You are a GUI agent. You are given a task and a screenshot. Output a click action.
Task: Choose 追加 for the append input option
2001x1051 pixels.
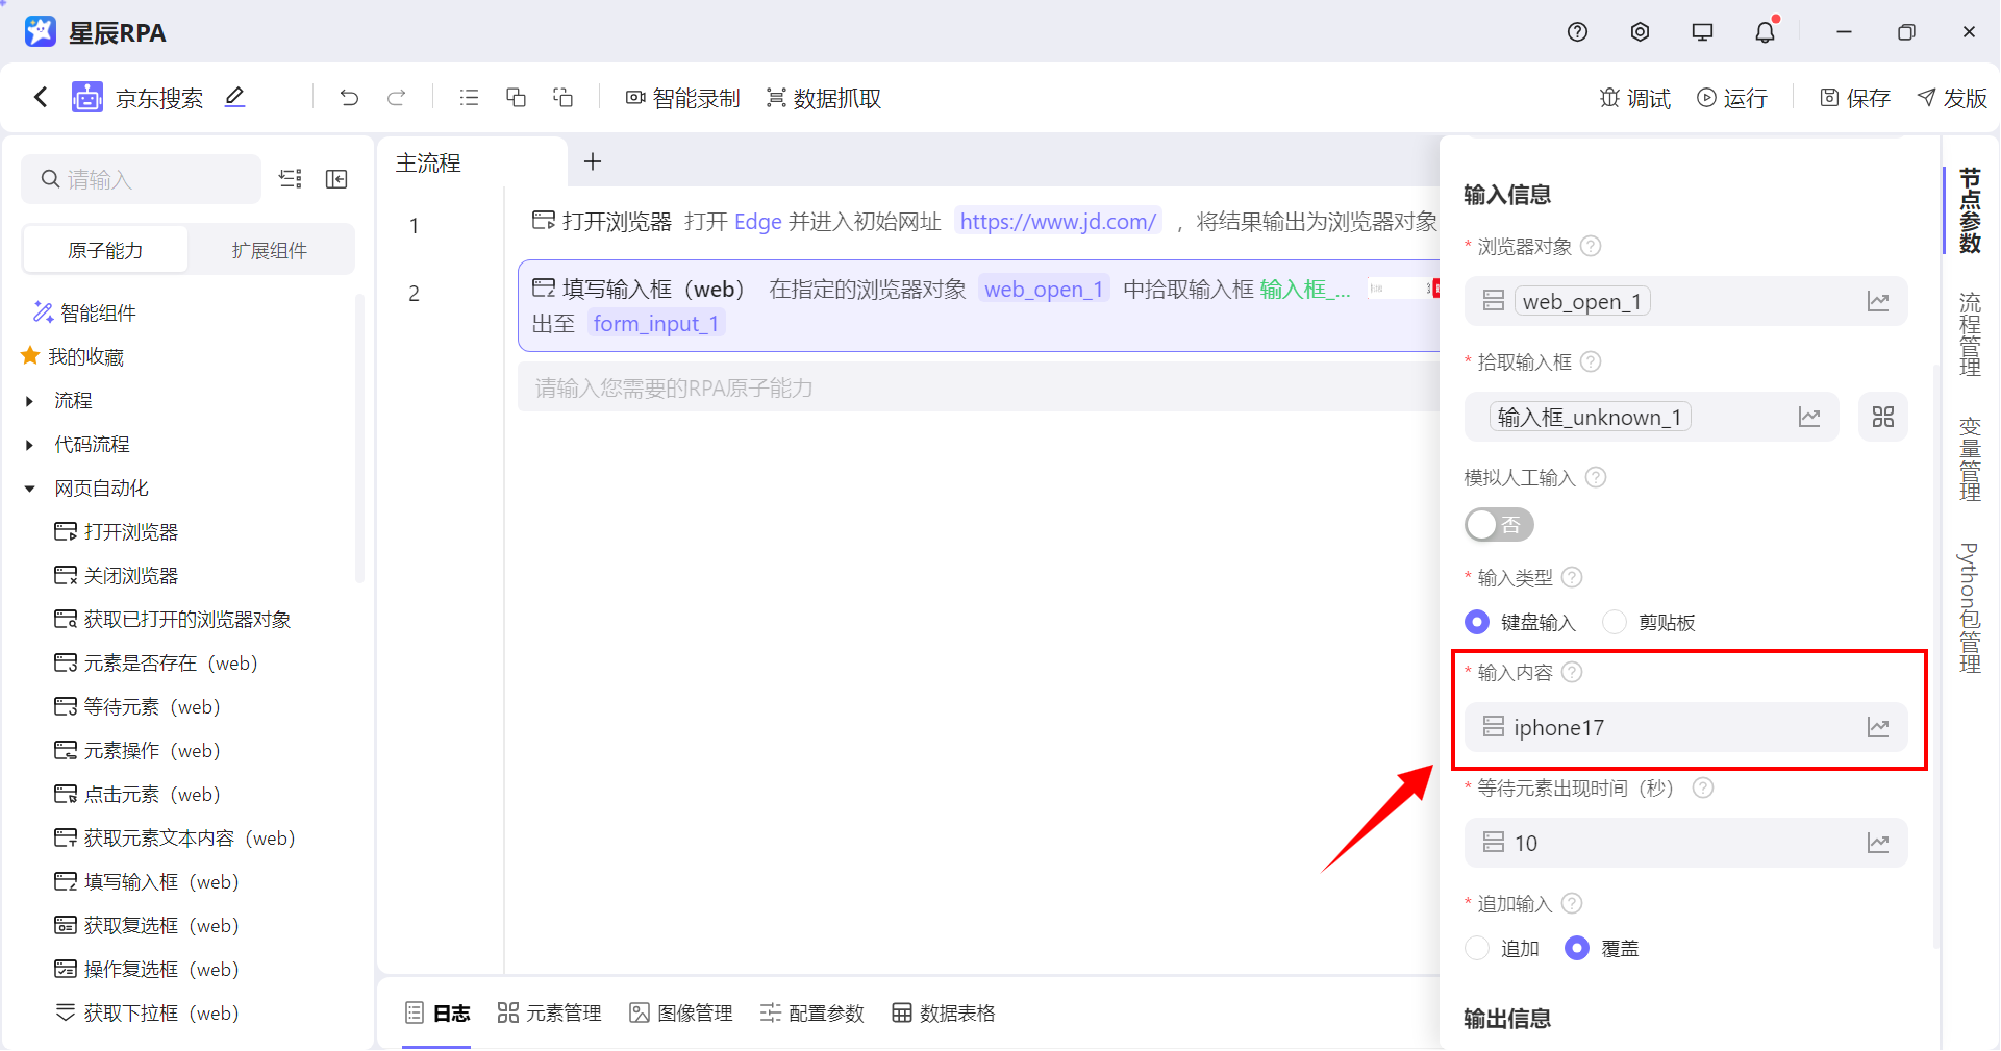coord(1477,947)
